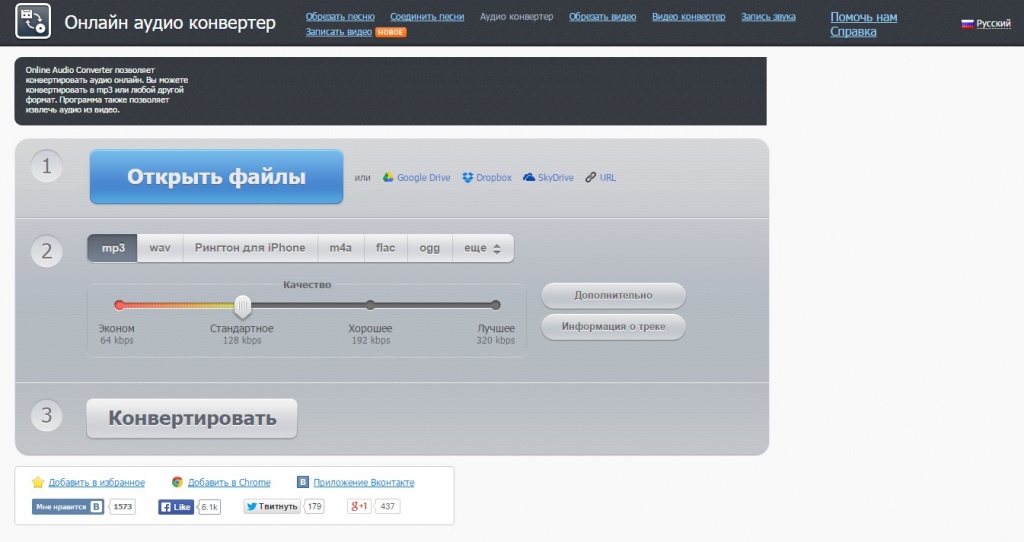Choose the flac output format
1024x542 pixels.
385,248
